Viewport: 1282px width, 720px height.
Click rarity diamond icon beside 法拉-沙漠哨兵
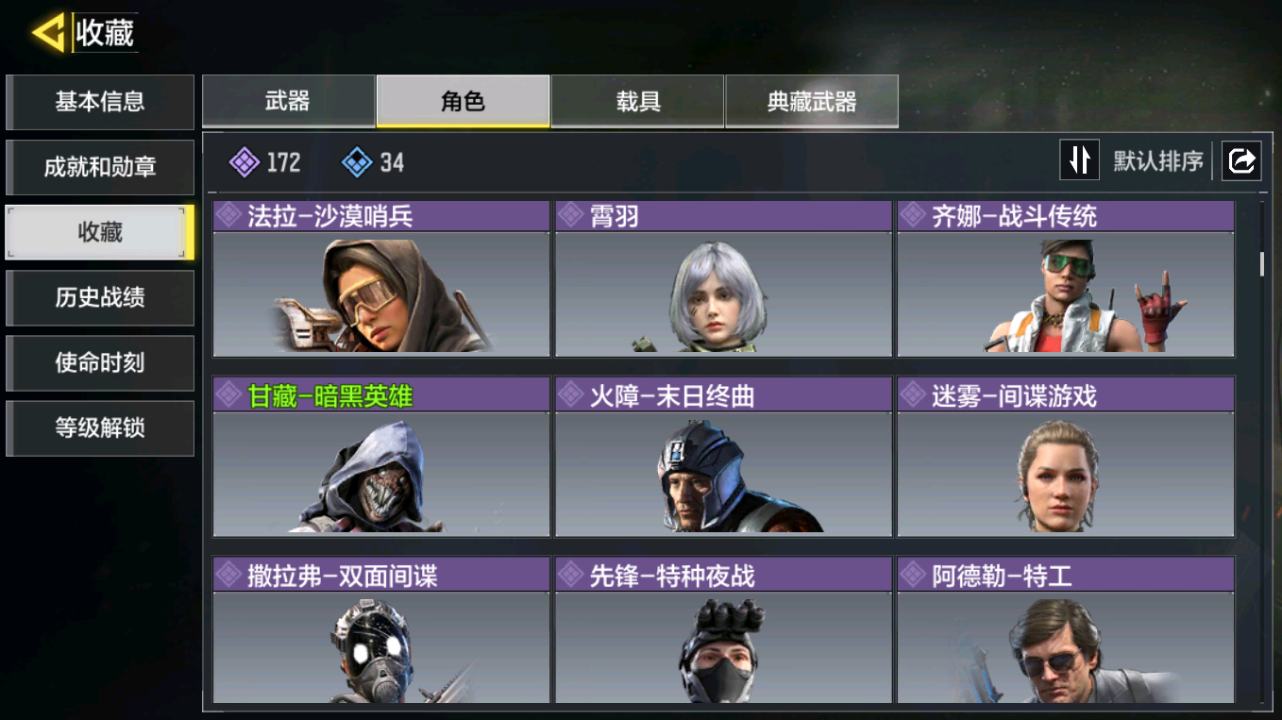tap(228, 216)
